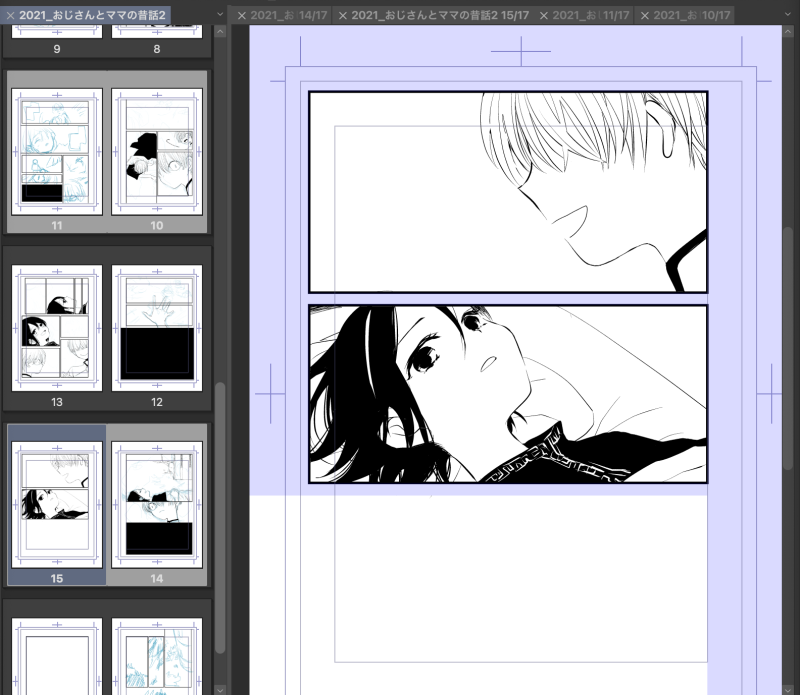Viewport: 800px width, 695px height.
Task: Close the 14/17 canvas tab
Action: coord(242,15)
